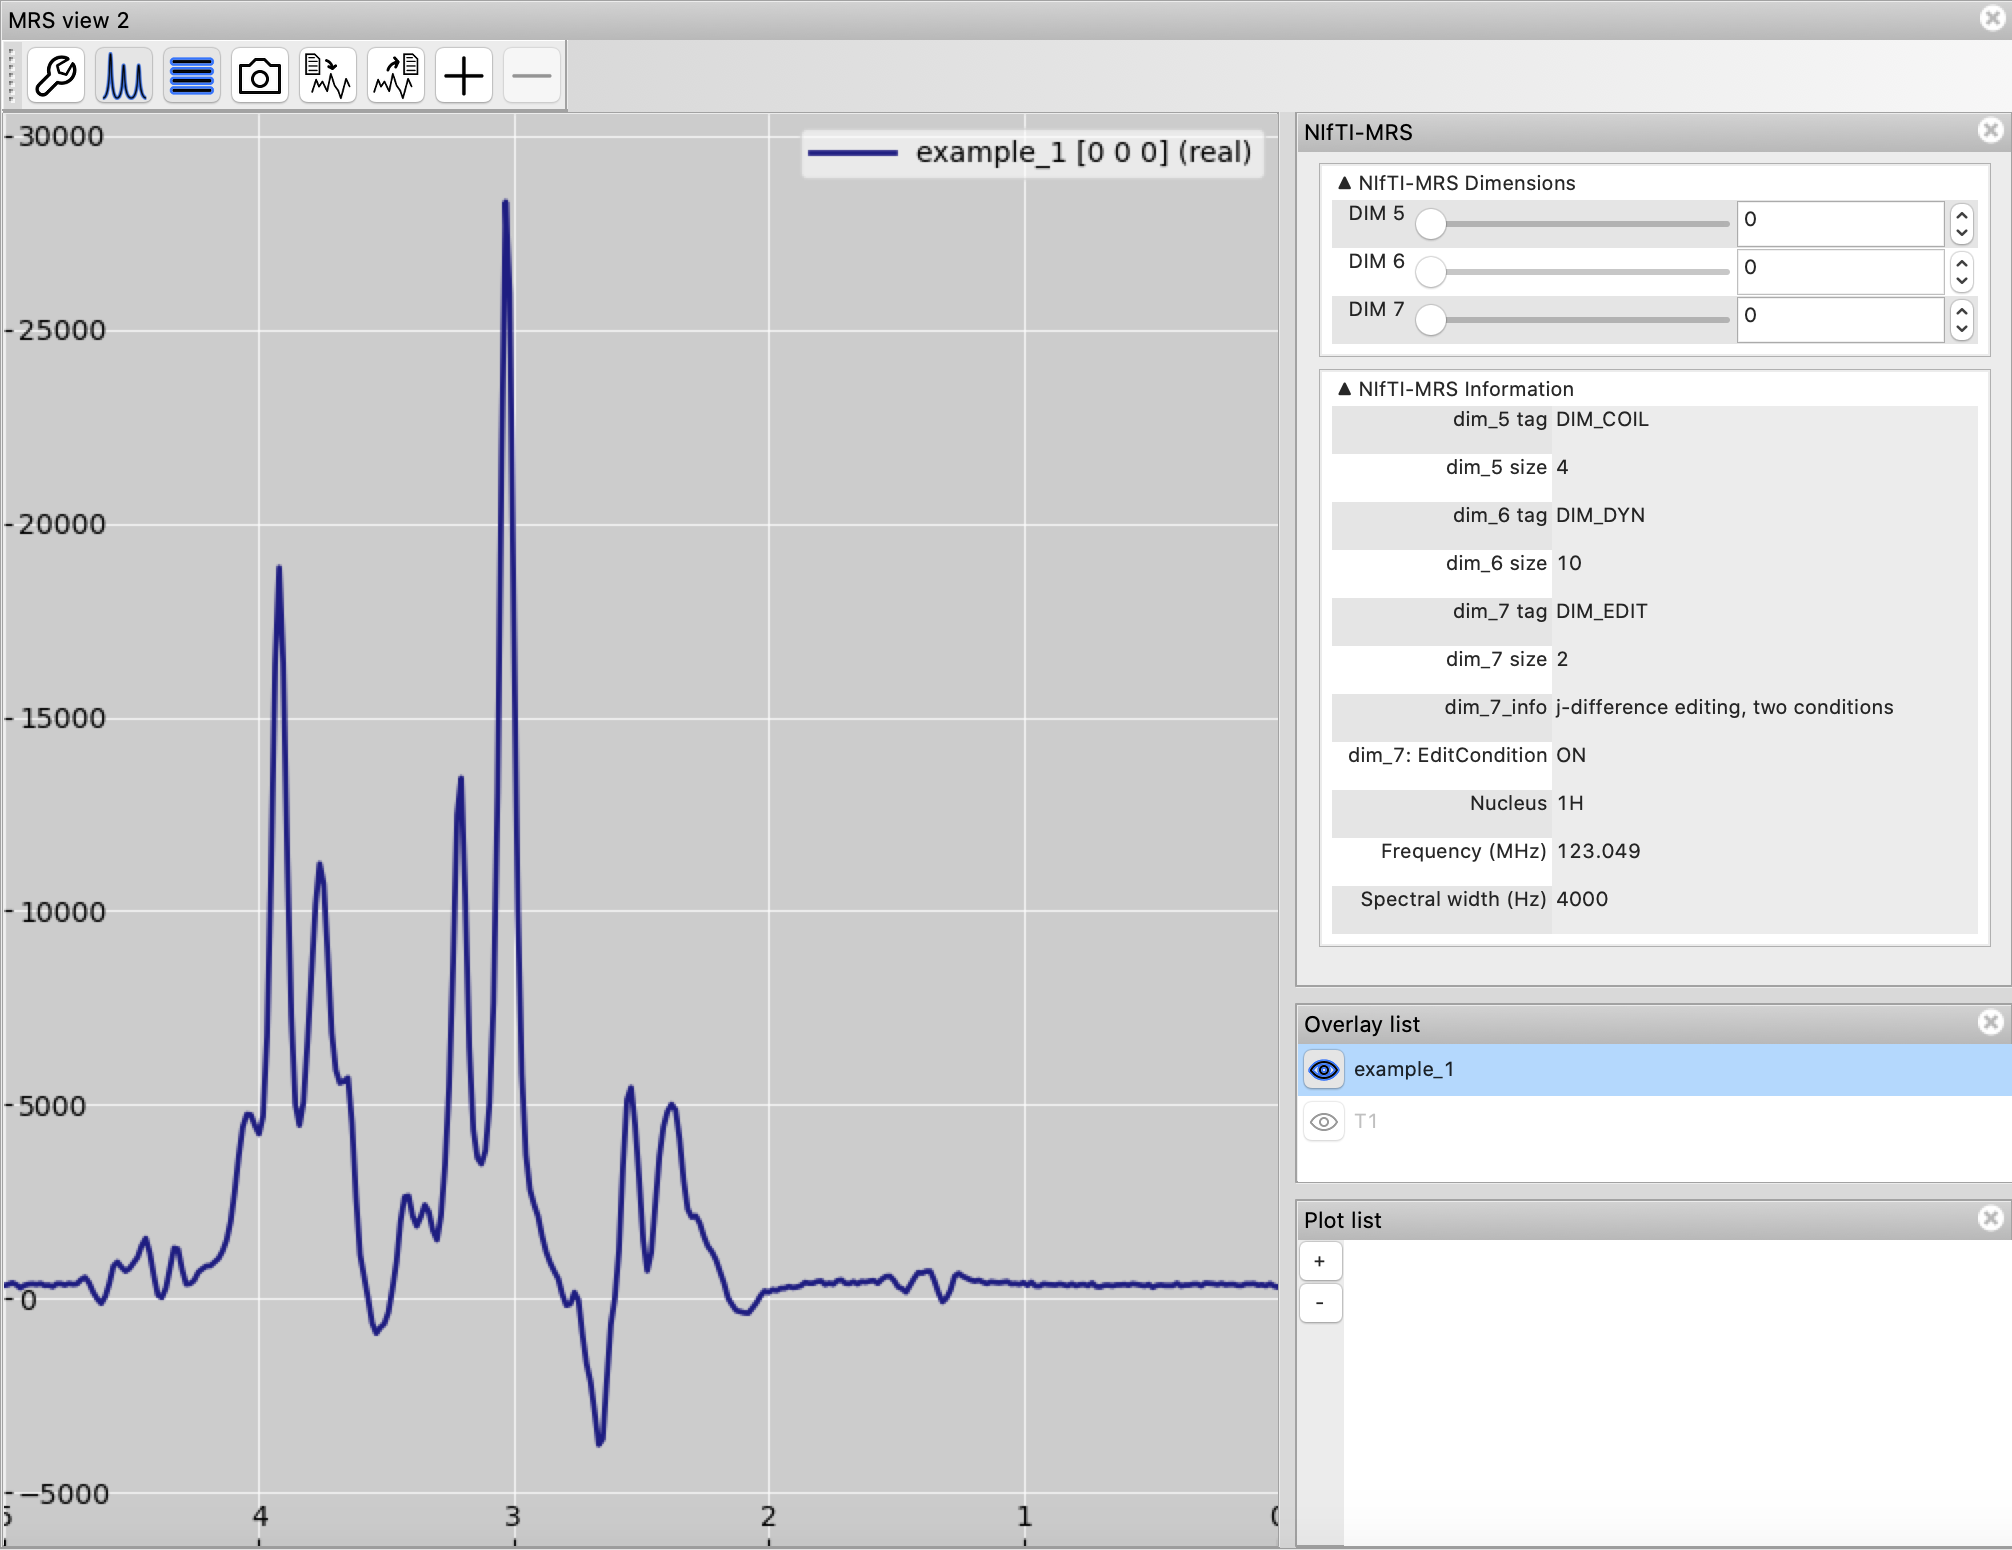Click the DIM_COIL value text
Screen dimensions: 2012x1550
1602,420
